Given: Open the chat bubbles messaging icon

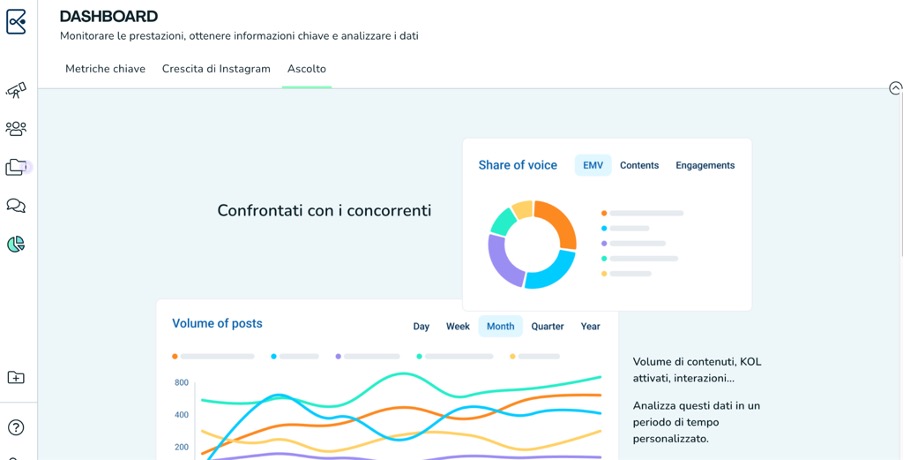Looking at the screenshot, I should (16, 206).
